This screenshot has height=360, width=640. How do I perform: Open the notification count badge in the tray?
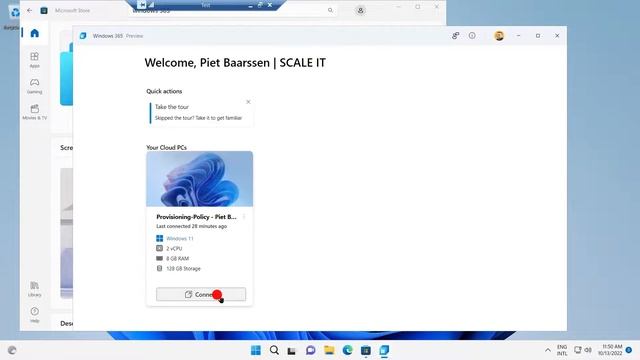[x=629, y=350]
